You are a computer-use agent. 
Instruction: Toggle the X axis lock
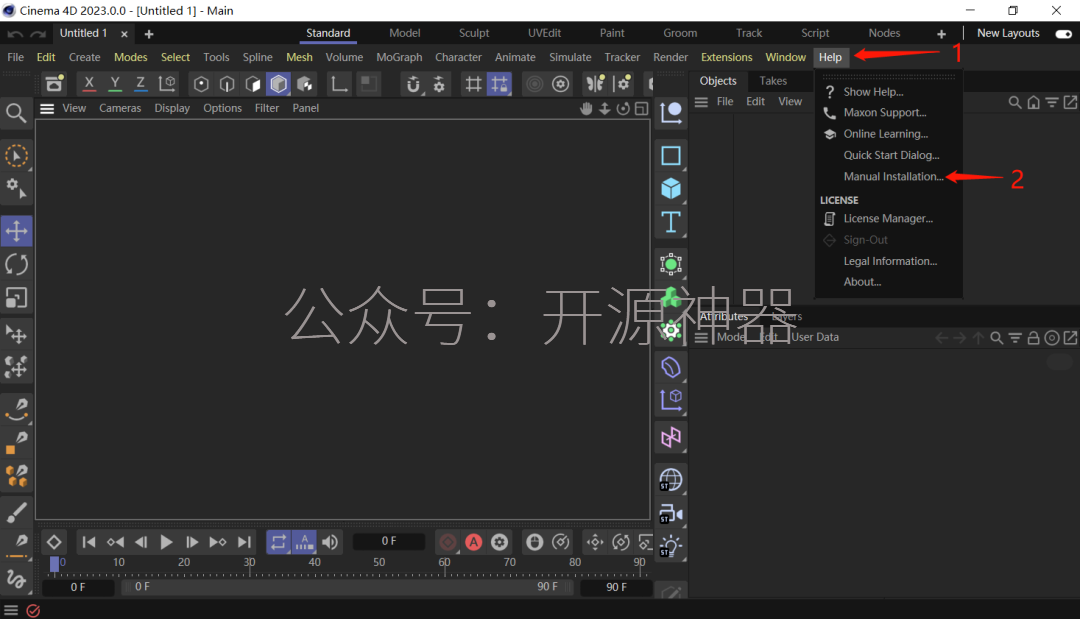pyautogui.click(x=89, y=84)
